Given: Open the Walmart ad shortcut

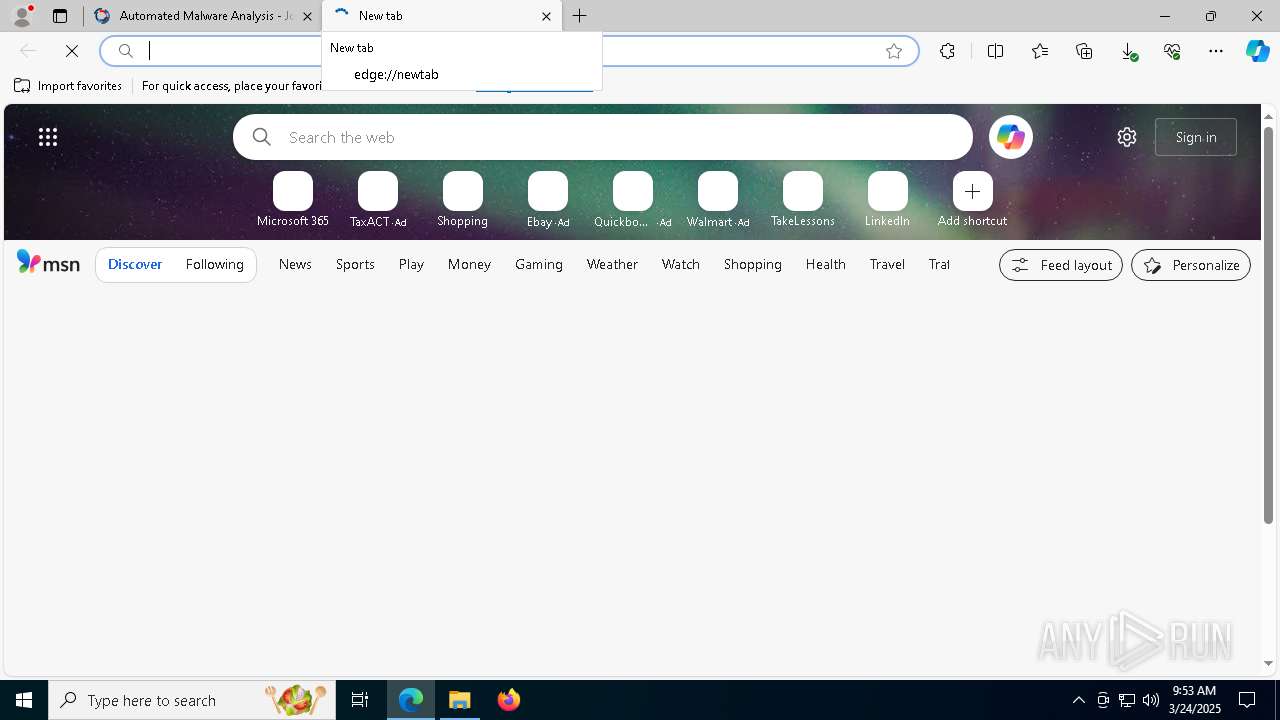Looking at the screenshot, I should (x=718, y=200).
